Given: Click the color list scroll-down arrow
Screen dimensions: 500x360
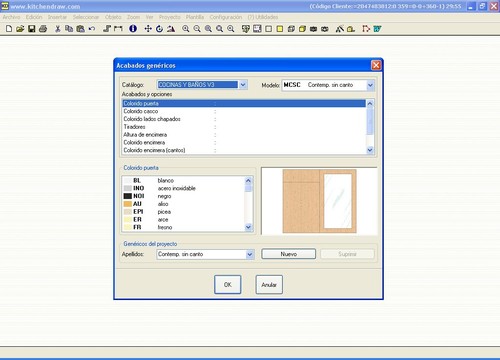Looking at the screenshot, I should coord(248,227).
